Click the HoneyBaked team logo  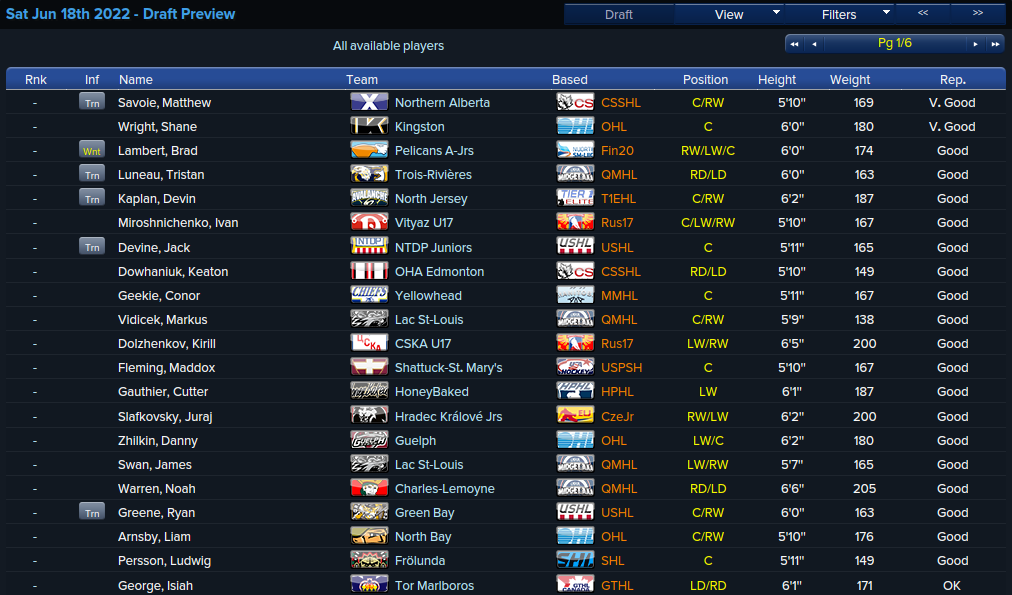click(369, 391)
